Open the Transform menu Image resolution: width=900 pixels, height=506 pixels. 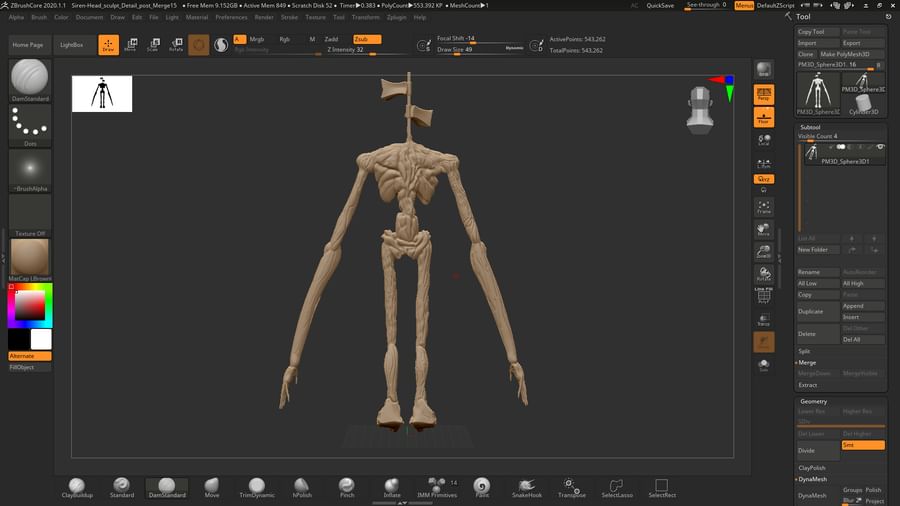(x=366, y=17)
